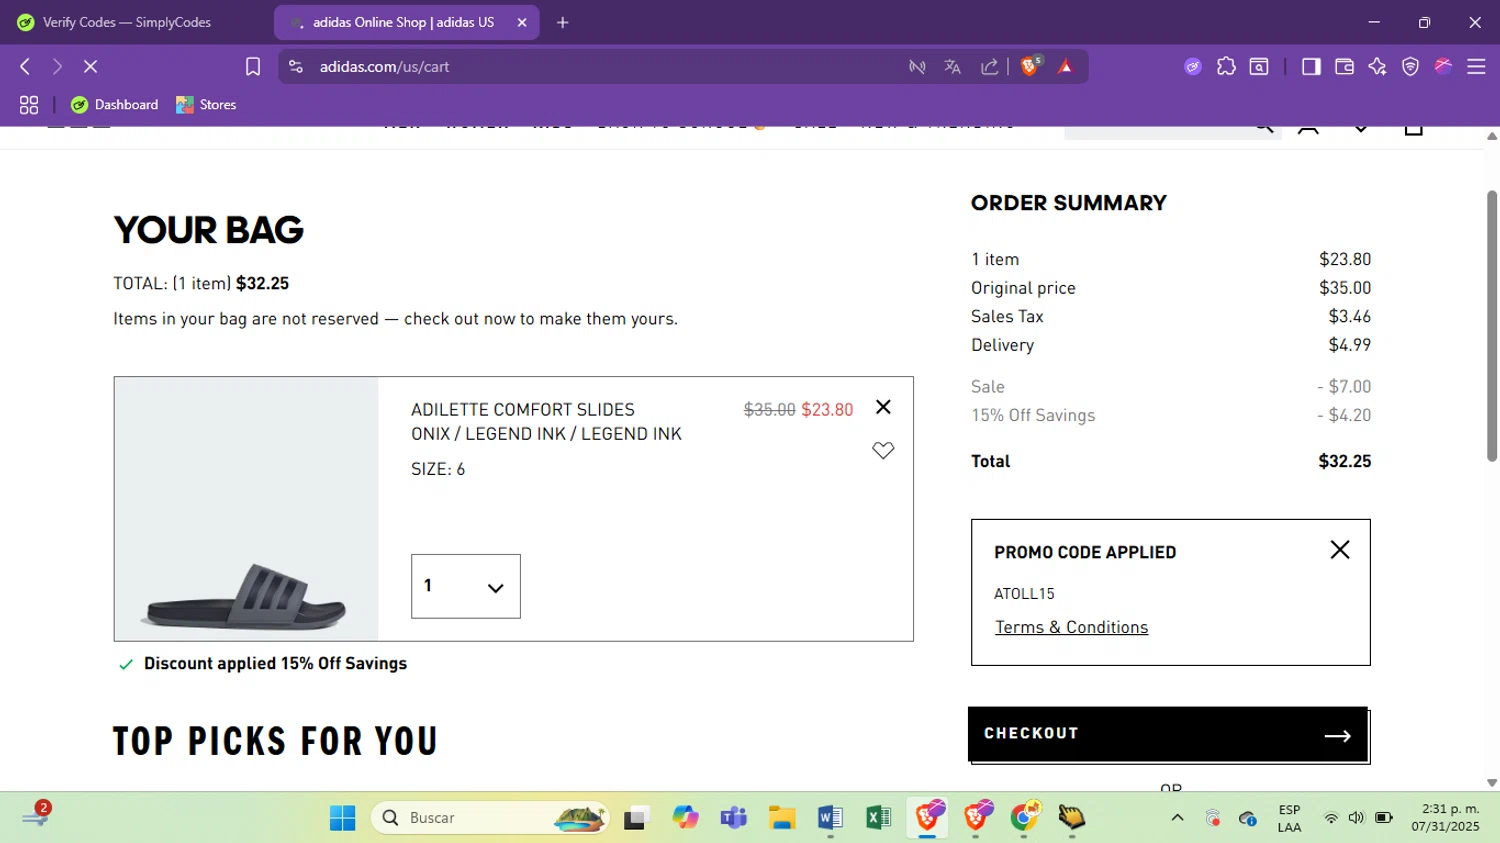Screen dimensions: 1500x843
Task: Open Windows Start menu
Action: tap(343, 818)
